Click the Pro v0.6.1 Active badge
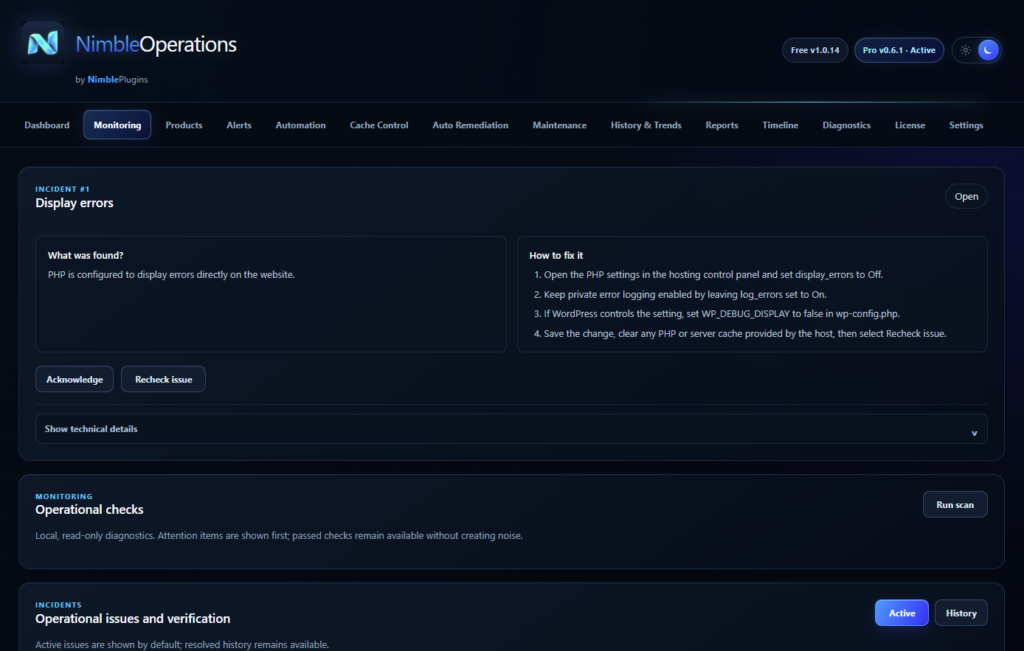The width and height of the screenshot is (1024, 651). click(x=899, y=50)
